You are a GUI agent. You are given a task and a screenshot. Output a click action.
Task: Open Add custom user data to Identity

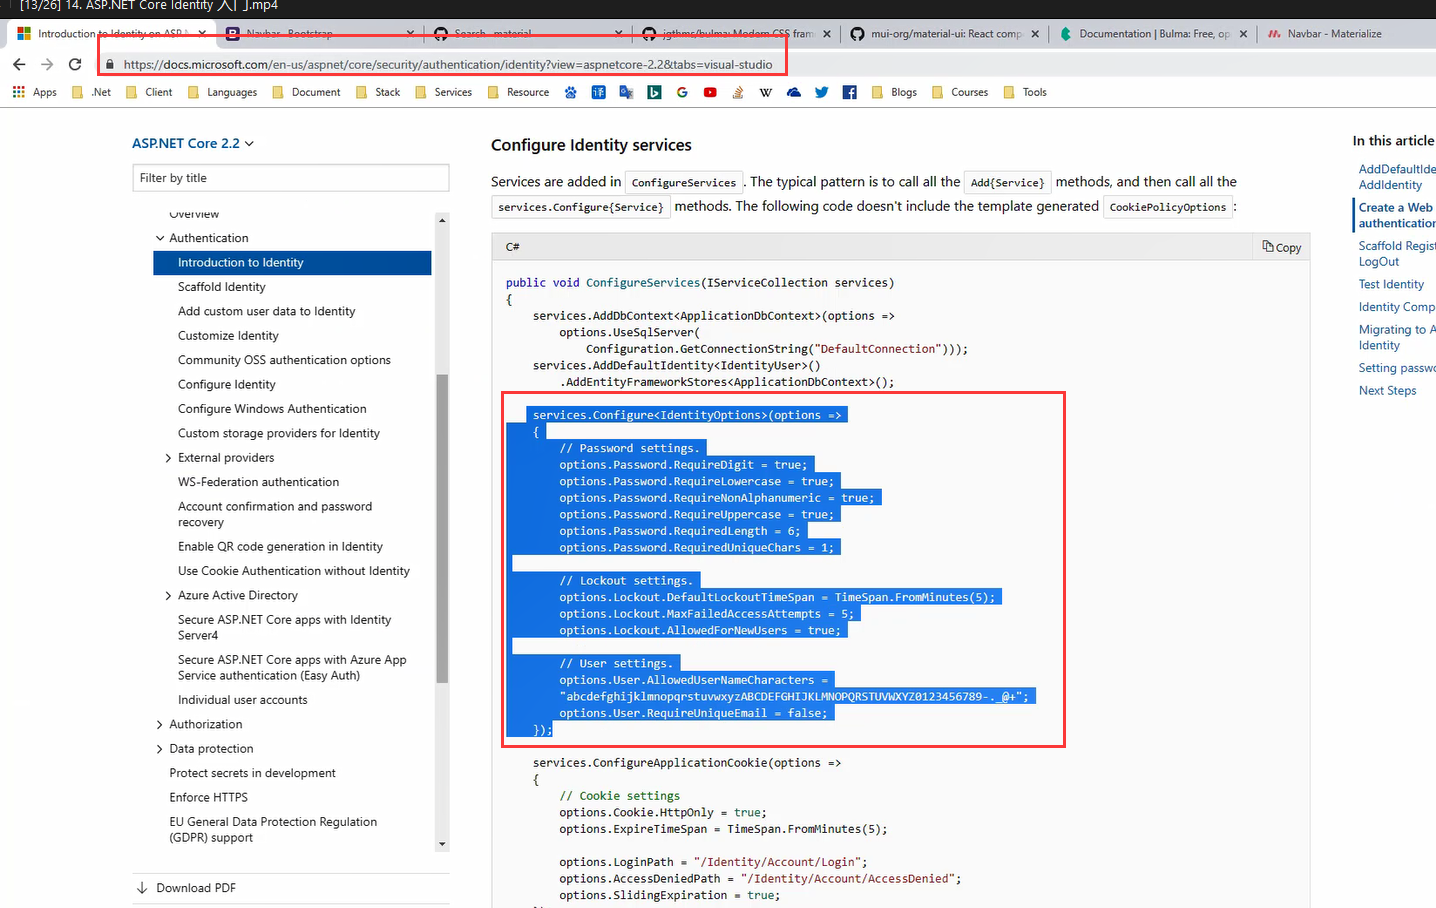pyautogui.click(x=266, y=312)
